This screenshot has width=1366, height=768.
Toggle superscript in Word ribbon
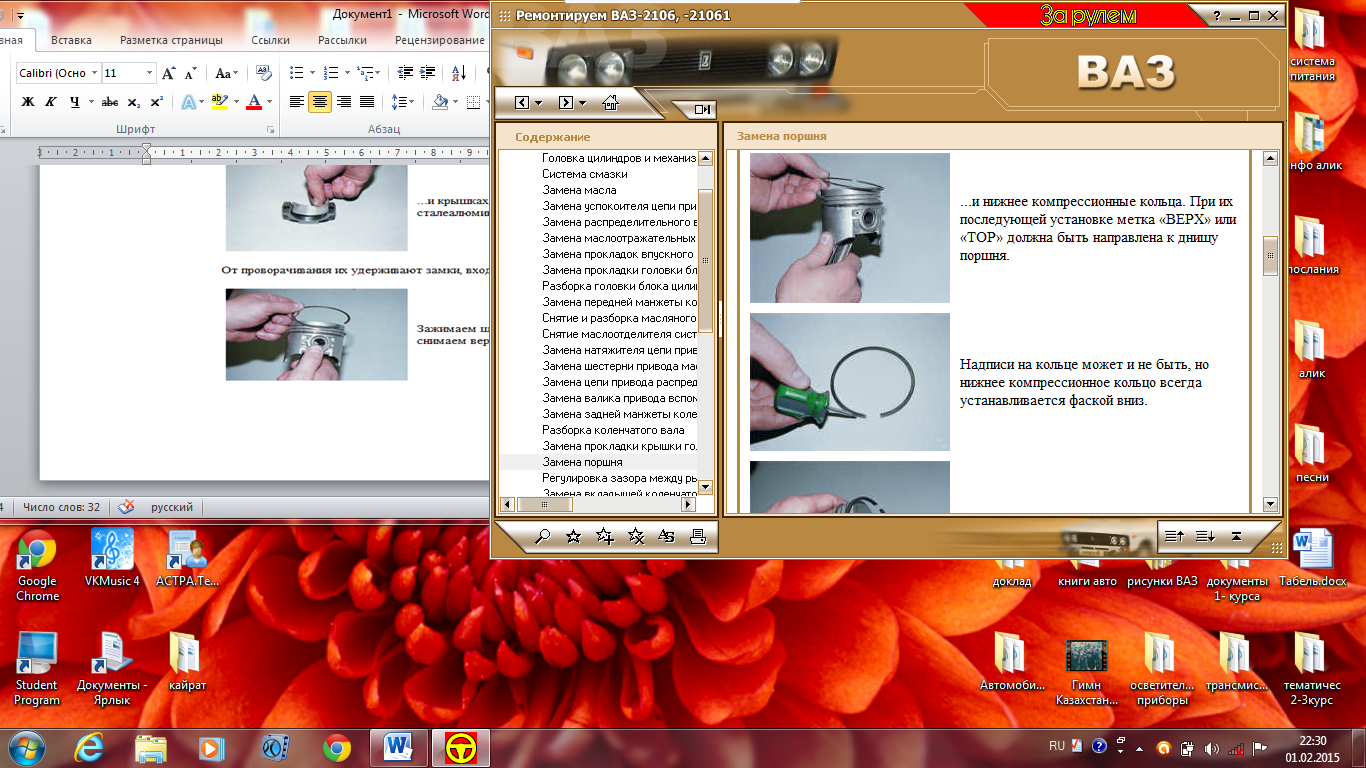(156, 102)
